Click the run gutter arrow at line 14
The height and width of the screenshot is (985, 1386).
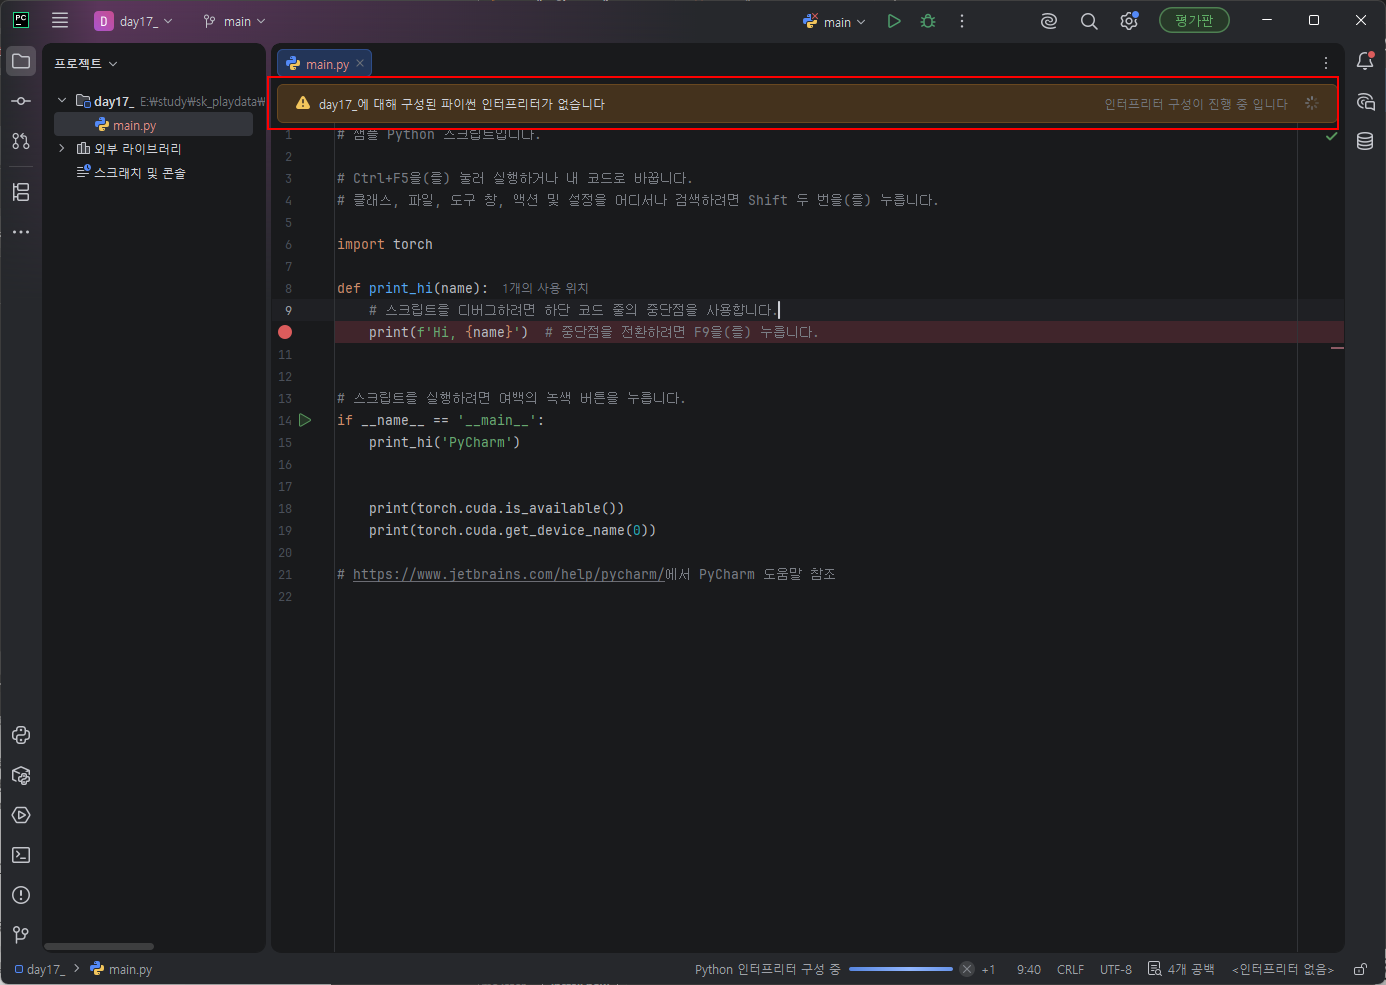pyautogui.click(x=305, y=420)
